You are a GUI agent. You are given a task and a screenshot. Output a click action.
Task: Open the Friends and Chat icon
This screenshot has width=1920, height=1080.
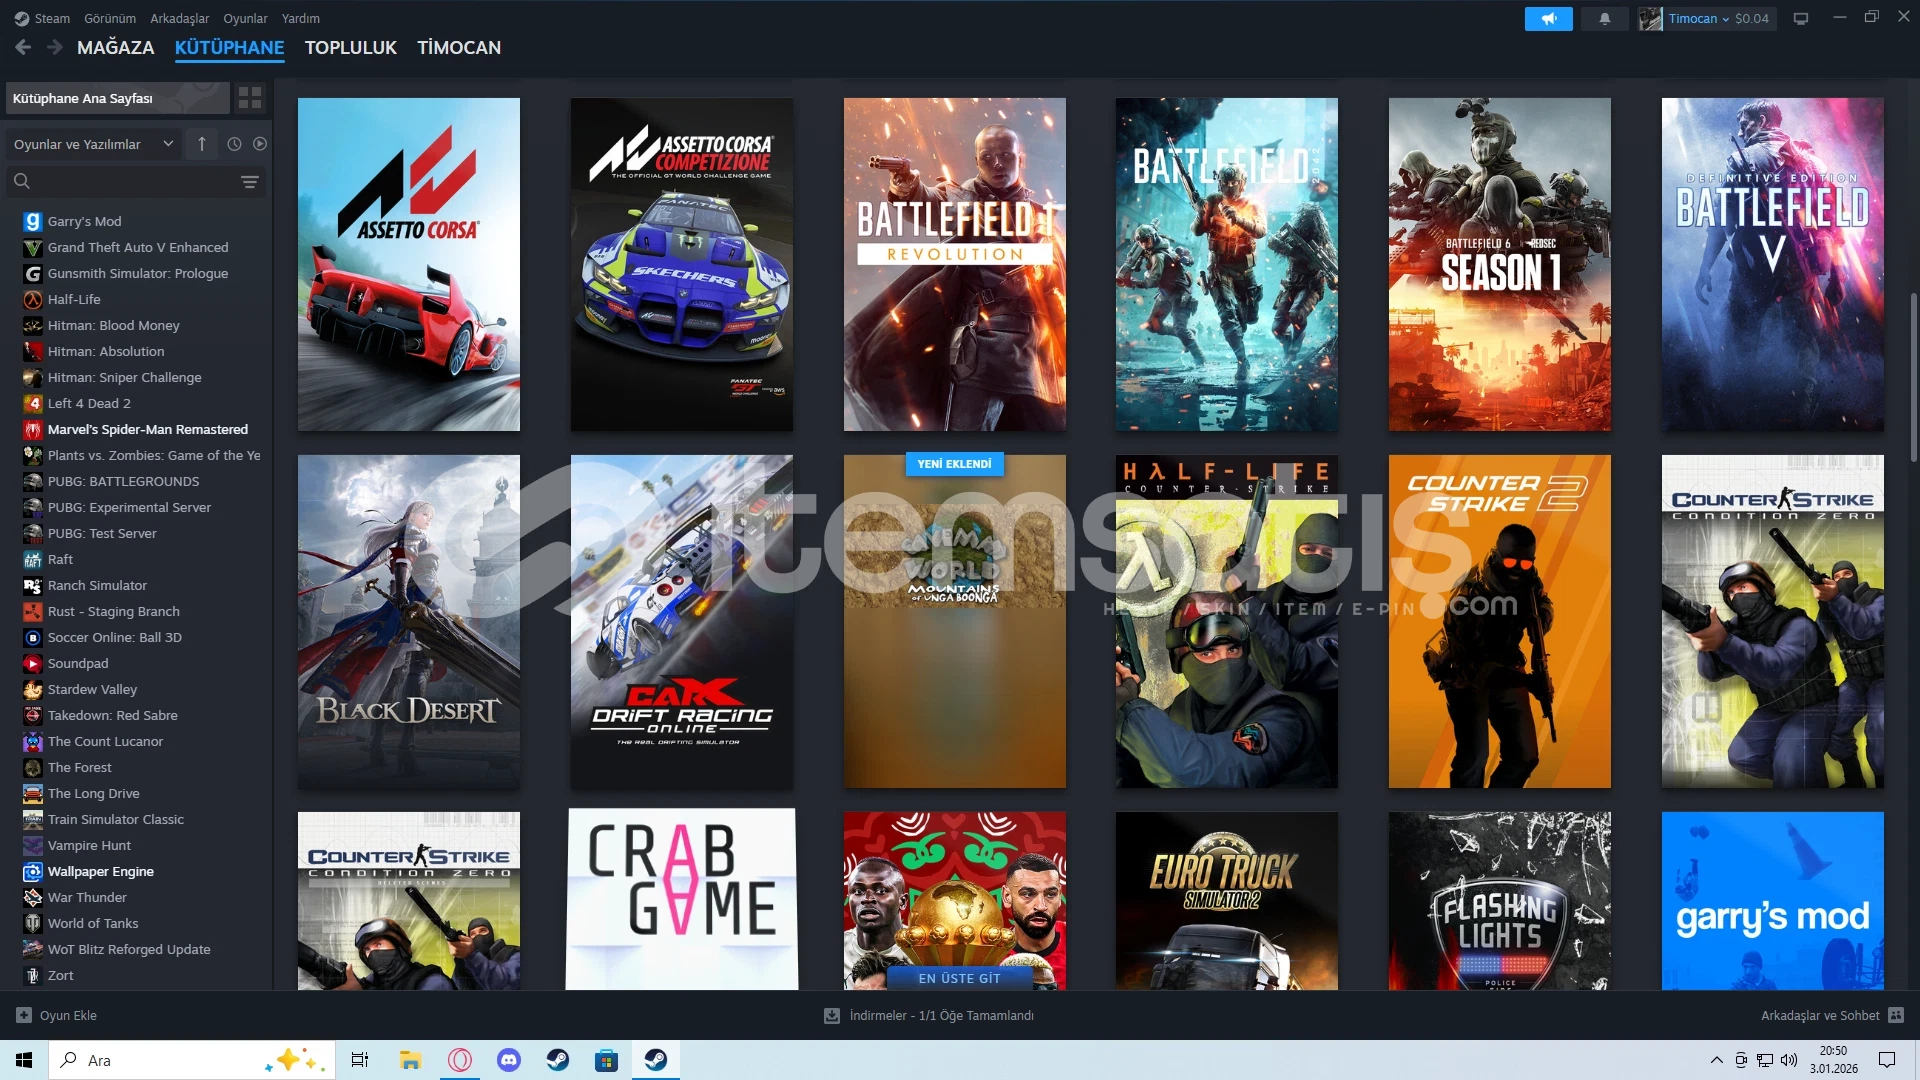[1896, 1015]
